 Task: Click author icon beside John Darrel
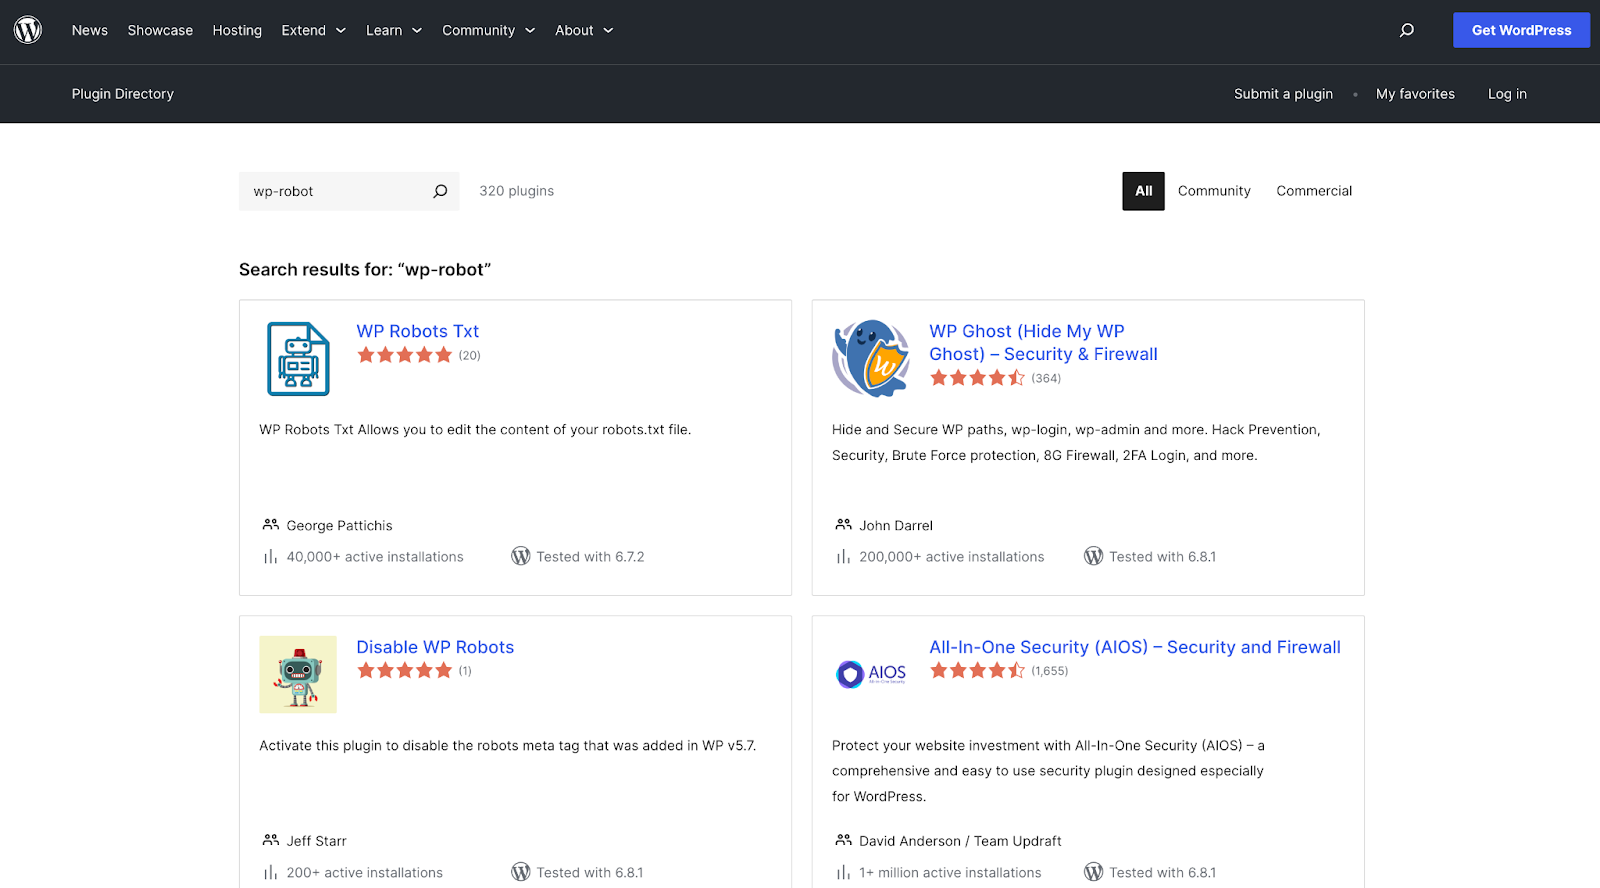(844, 525)
